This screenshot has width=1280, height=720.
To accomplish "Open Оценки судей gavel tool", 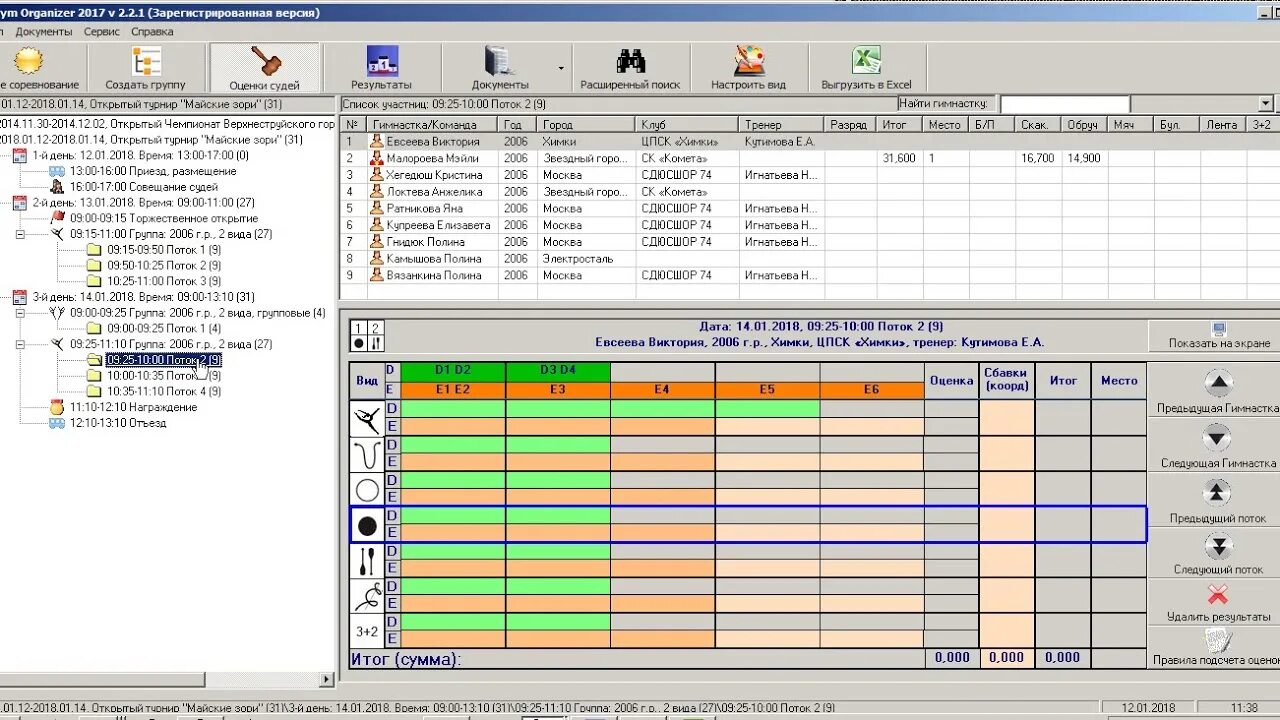I will tap(264, 68).
